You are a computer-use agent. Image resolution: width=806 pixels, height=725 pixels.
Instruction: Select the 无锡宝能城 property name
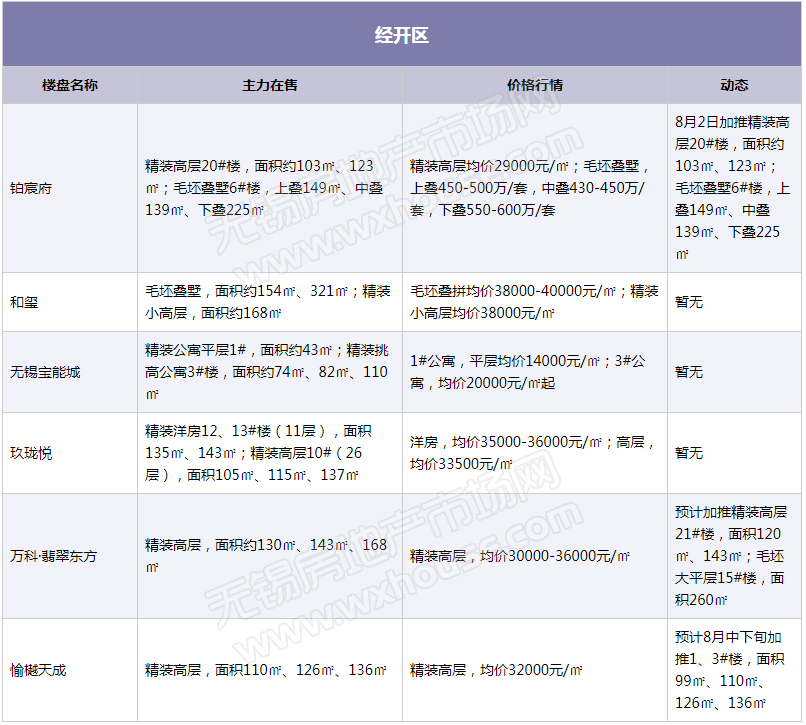coord(45,372)
